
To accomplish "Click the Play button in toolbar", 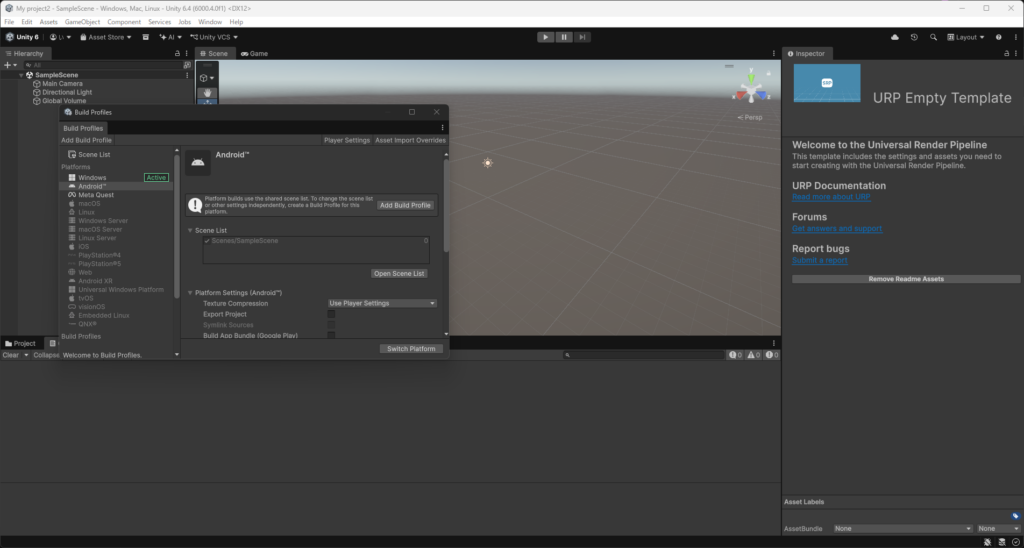I will 545,37.
